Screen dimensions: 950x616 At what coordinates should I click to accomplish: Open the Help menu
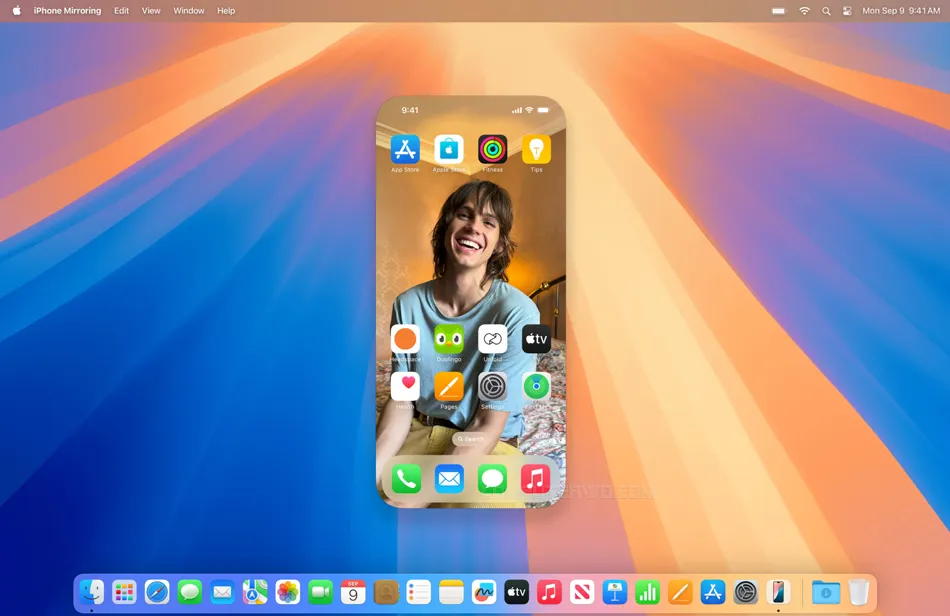(x=226, y=10)
